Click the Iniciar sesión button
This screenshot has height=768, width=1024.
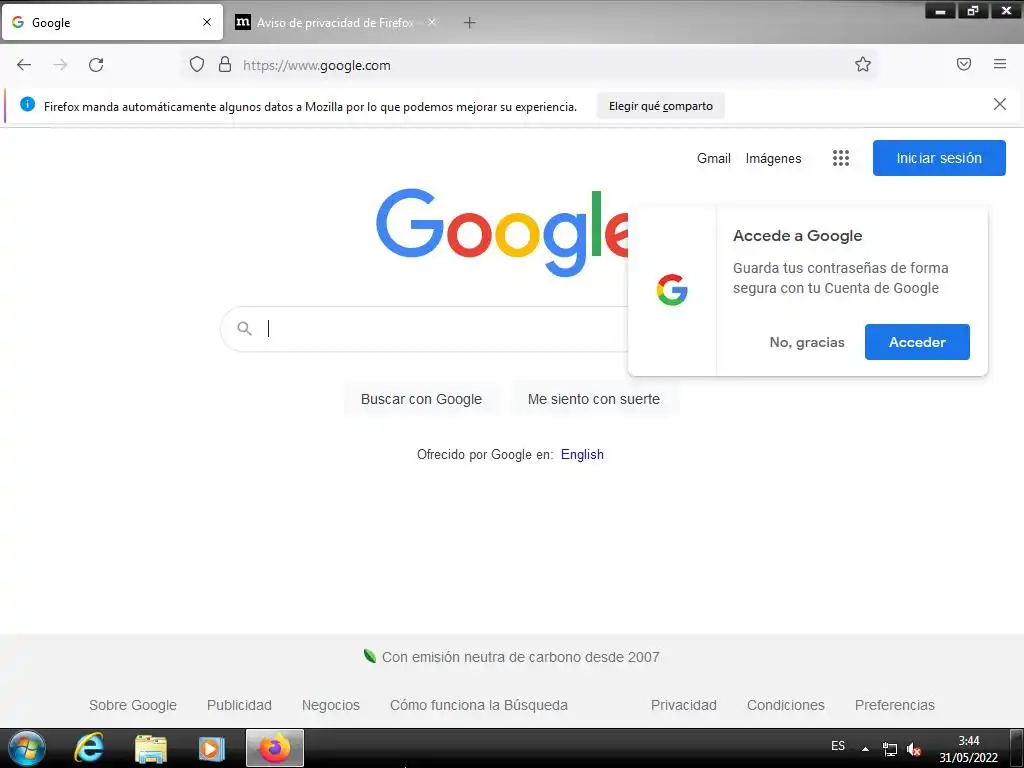pos(939,158)
